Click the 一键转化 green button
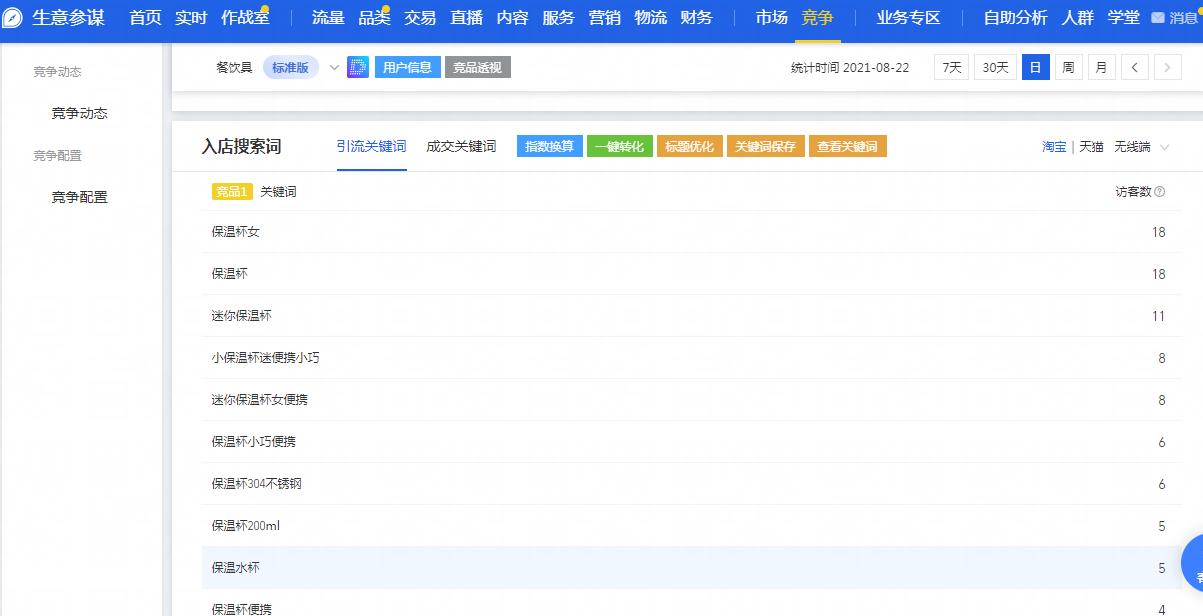1203x616 pixels. coord(620,145)
